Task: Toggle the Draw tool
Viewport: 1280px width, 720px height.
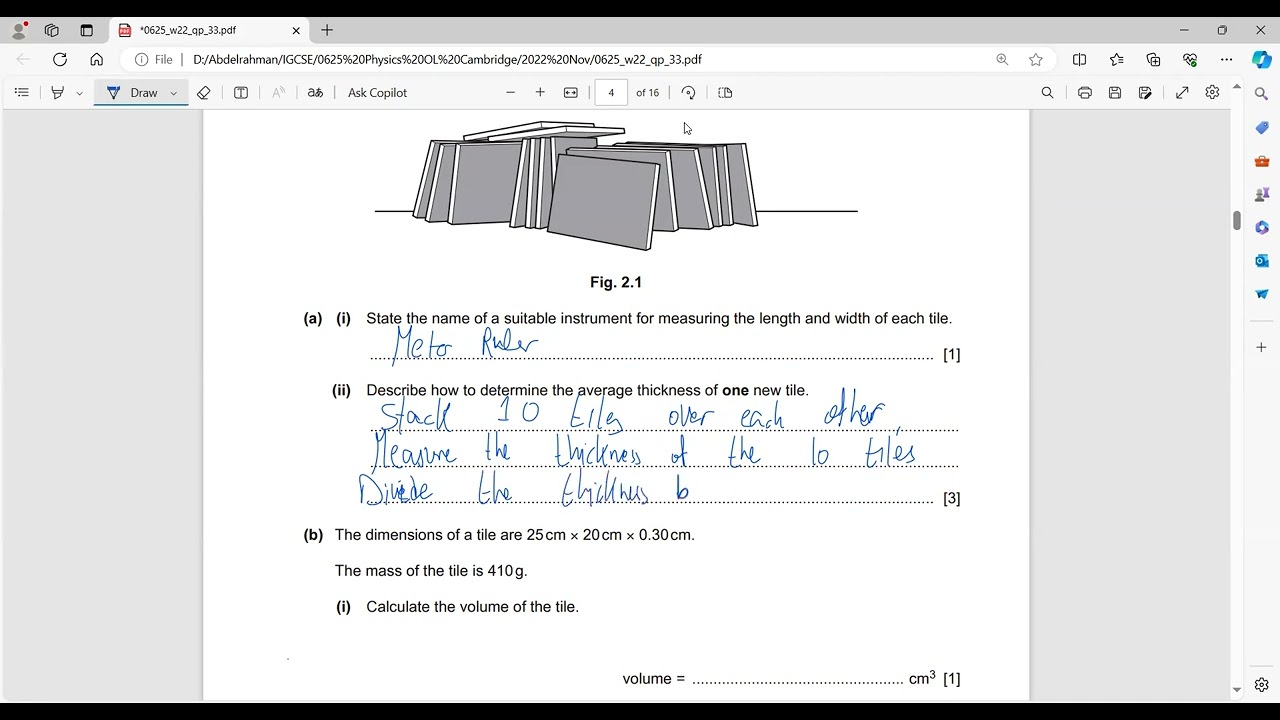Action: [133, 92]
